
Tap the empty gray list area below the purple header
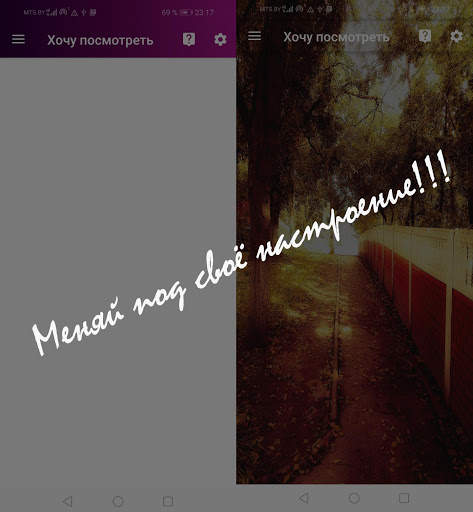(x=118, y=270)
